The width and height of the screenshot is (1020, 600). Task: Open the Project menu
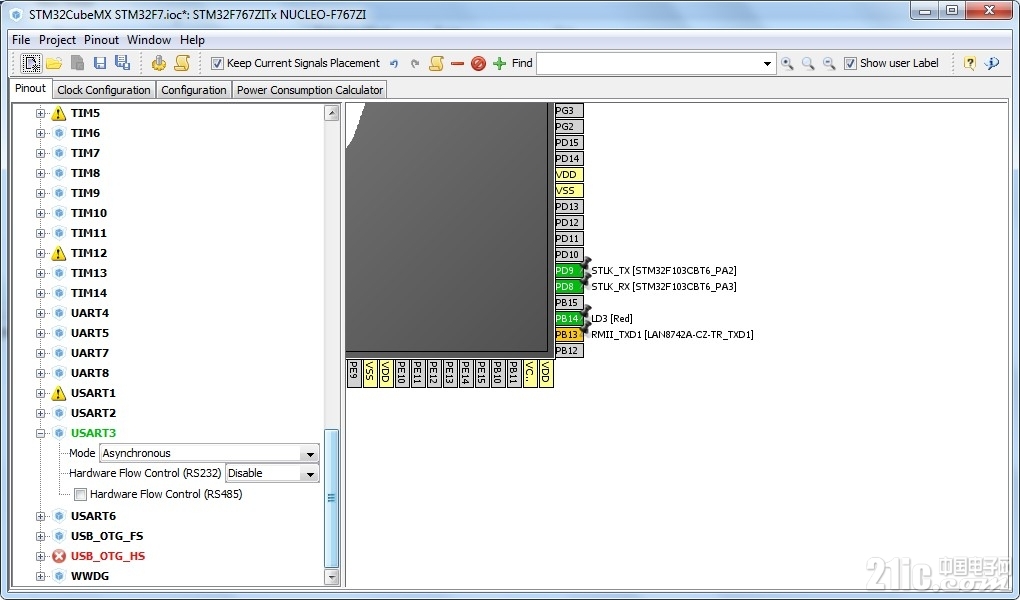click(x=57, y=40)
